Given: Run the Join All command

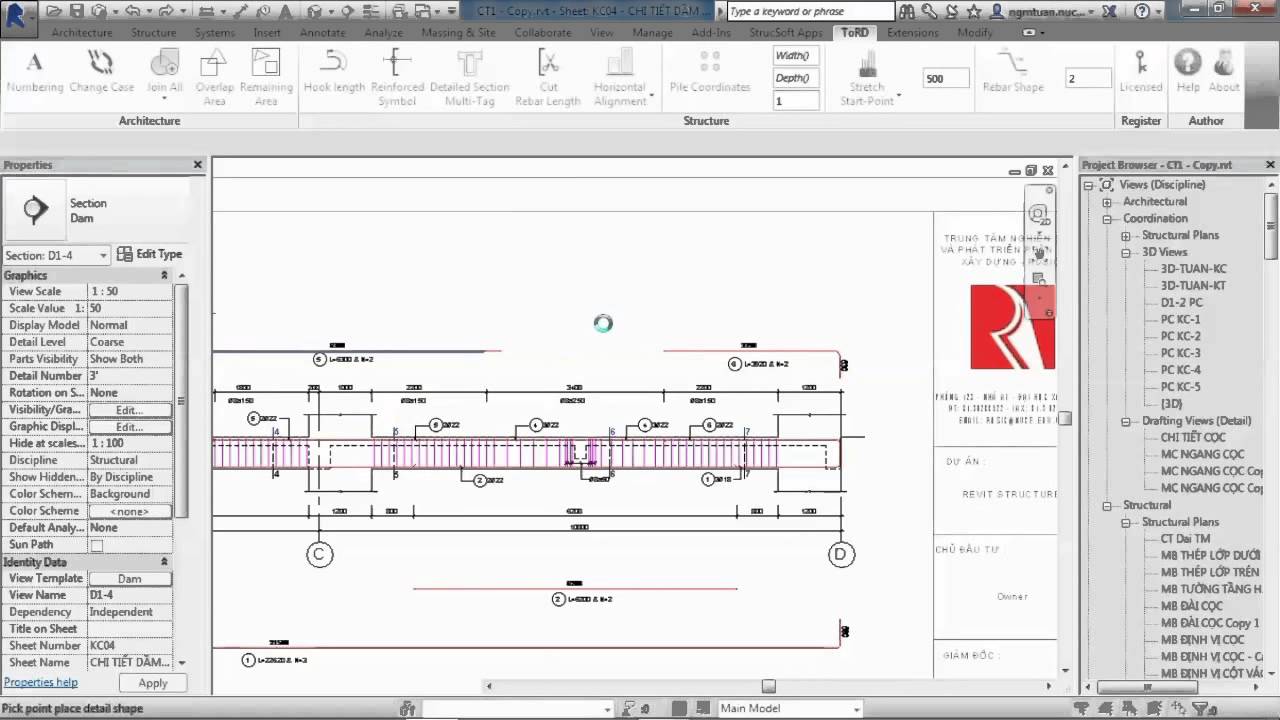Looking at the screenshot, I should (x=164, y=75).
